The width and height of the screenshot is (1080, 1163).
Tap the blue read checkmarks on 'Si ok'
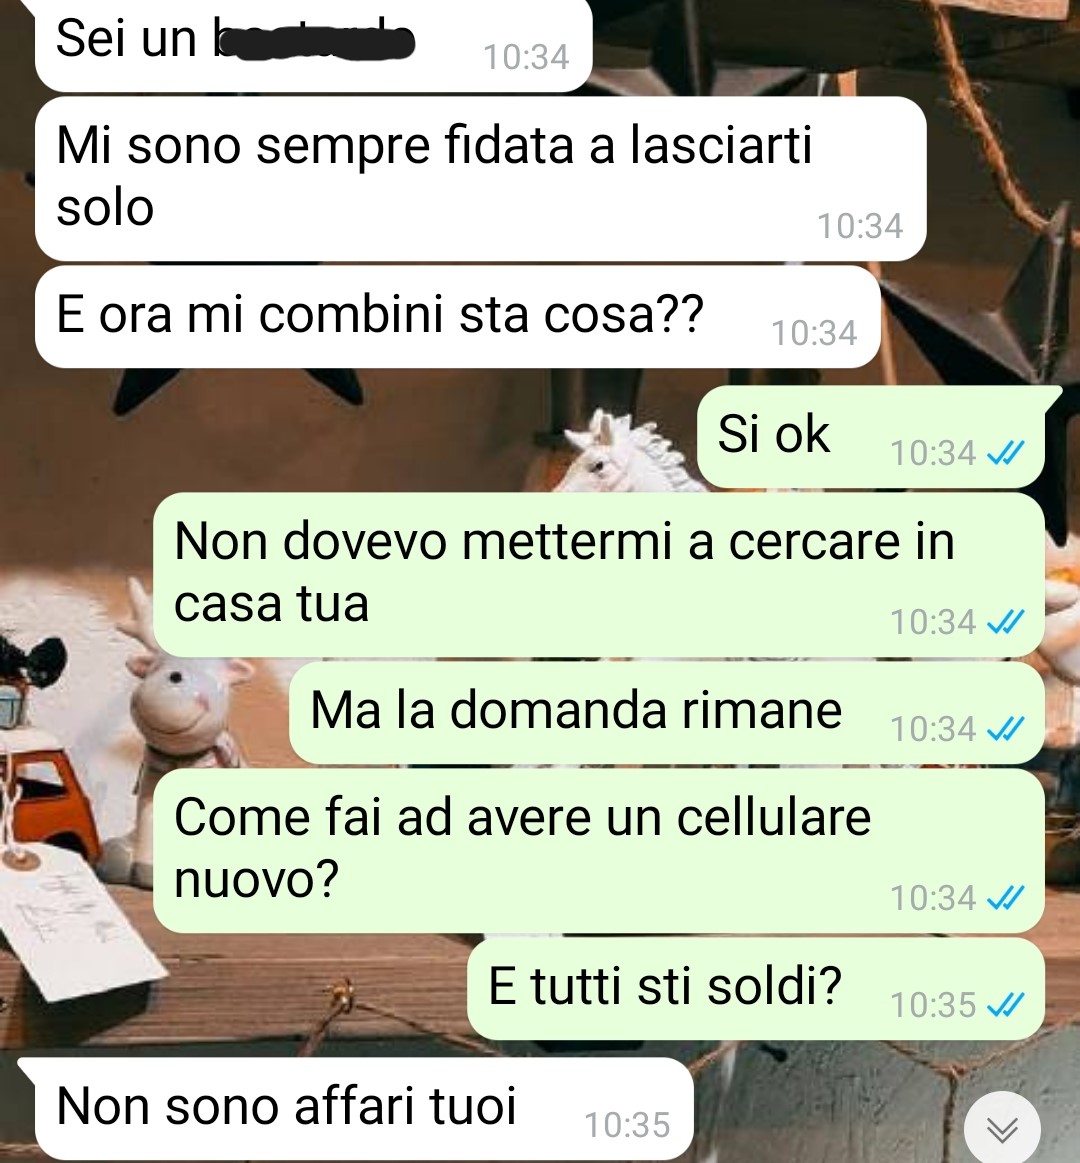1006,452
